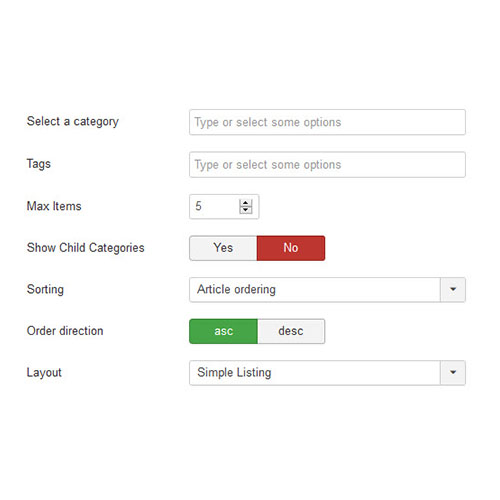
Task: Click the Max Items increment arrow
Action: click(246, 203)
